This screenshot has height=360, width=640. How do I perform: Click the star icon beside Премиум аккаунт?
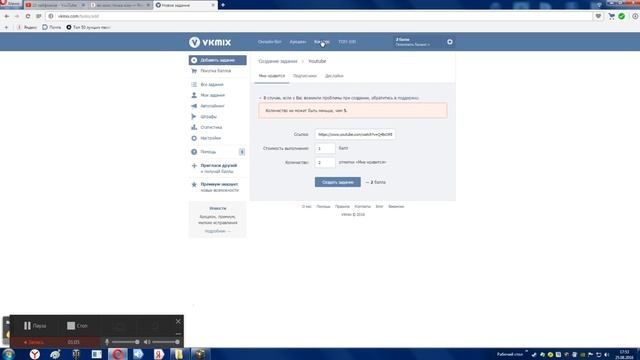click(194, 184)
